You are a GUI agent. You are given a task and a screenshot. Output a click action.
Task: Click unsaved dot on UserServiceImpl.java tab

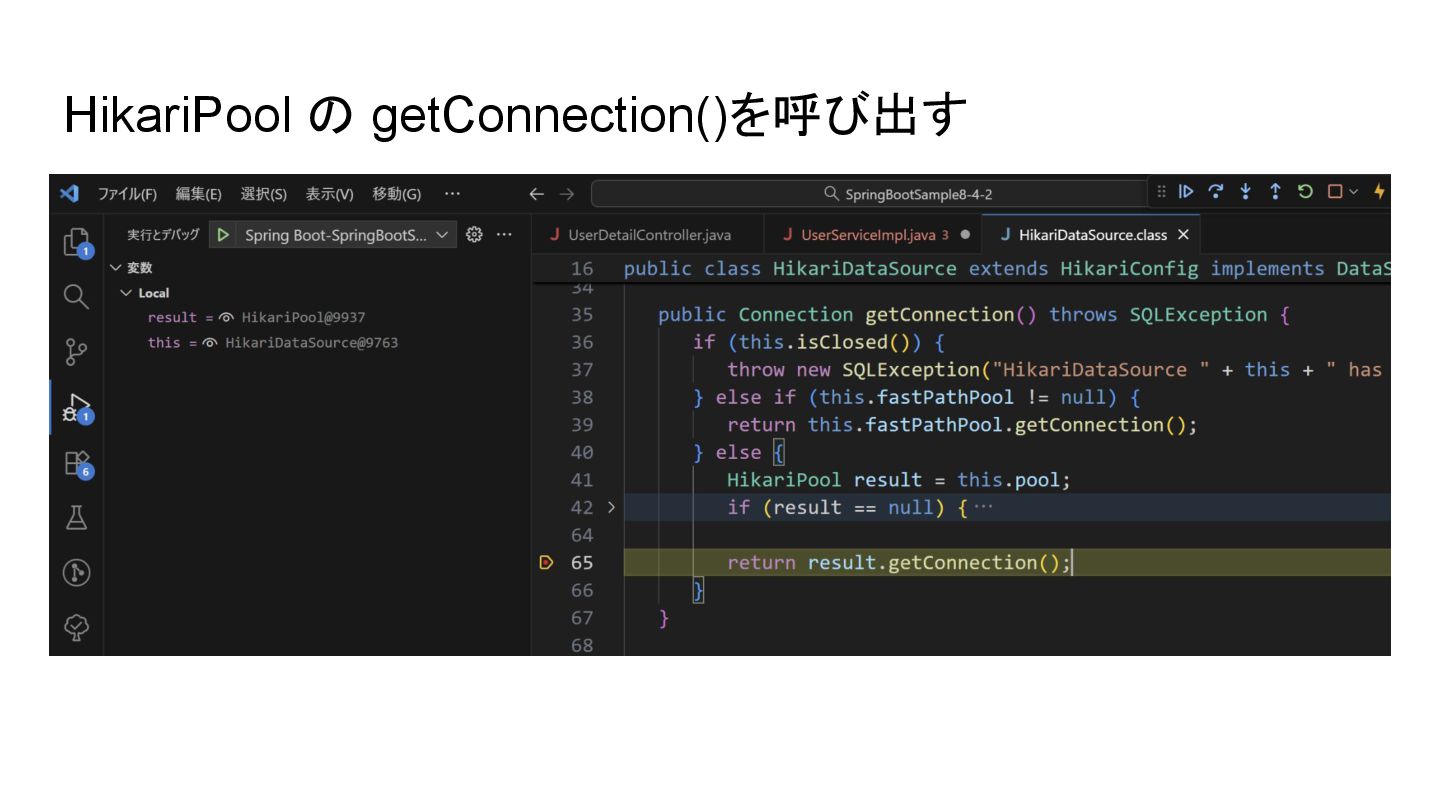coord(965,235)
